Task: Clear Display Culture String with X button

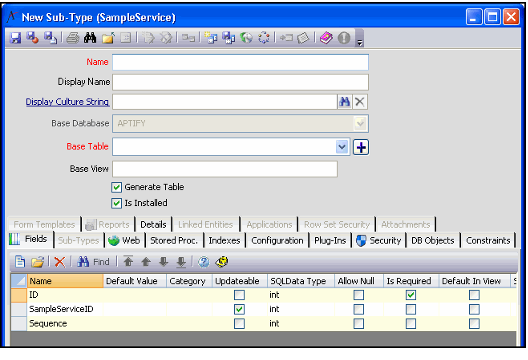Action: coord(360,102)
